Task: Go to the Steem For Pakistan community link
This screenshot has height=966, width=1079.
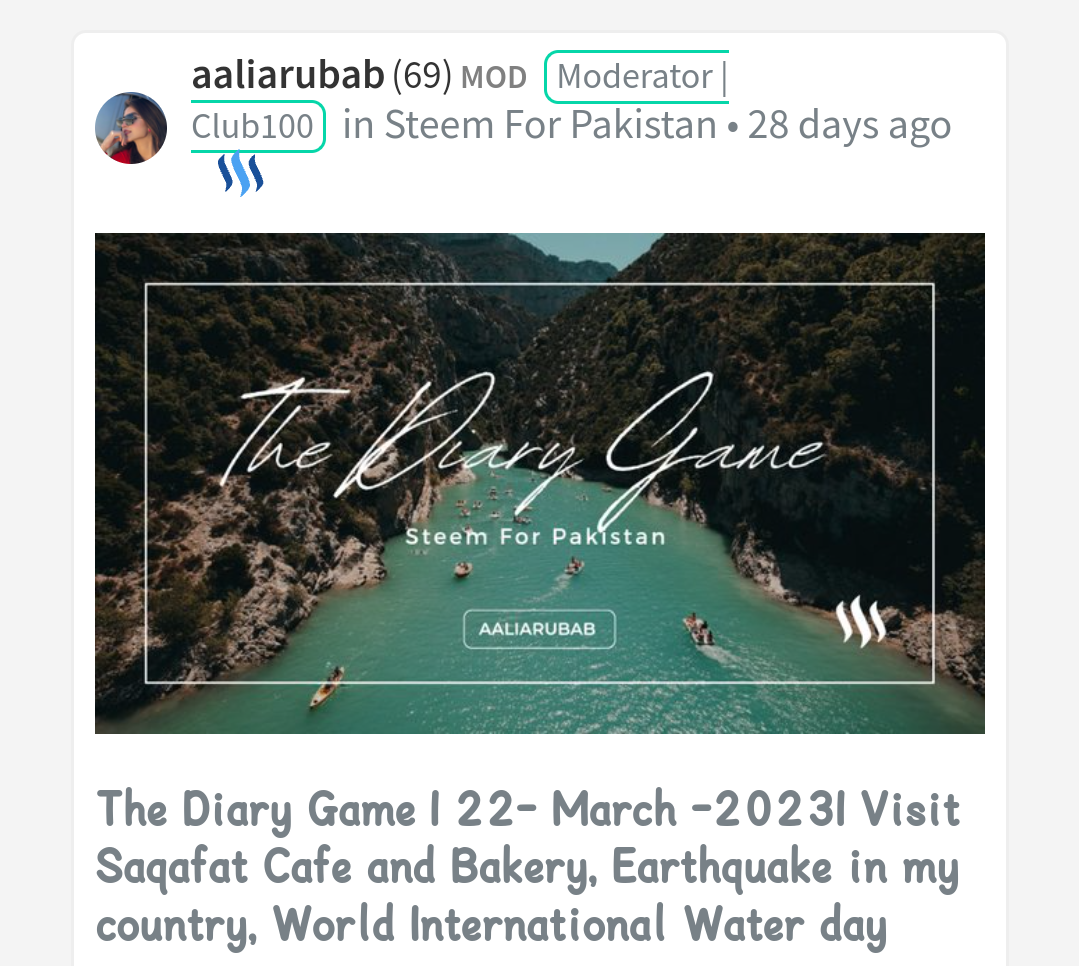Action: pyautogui.click(x=550, y=126)
